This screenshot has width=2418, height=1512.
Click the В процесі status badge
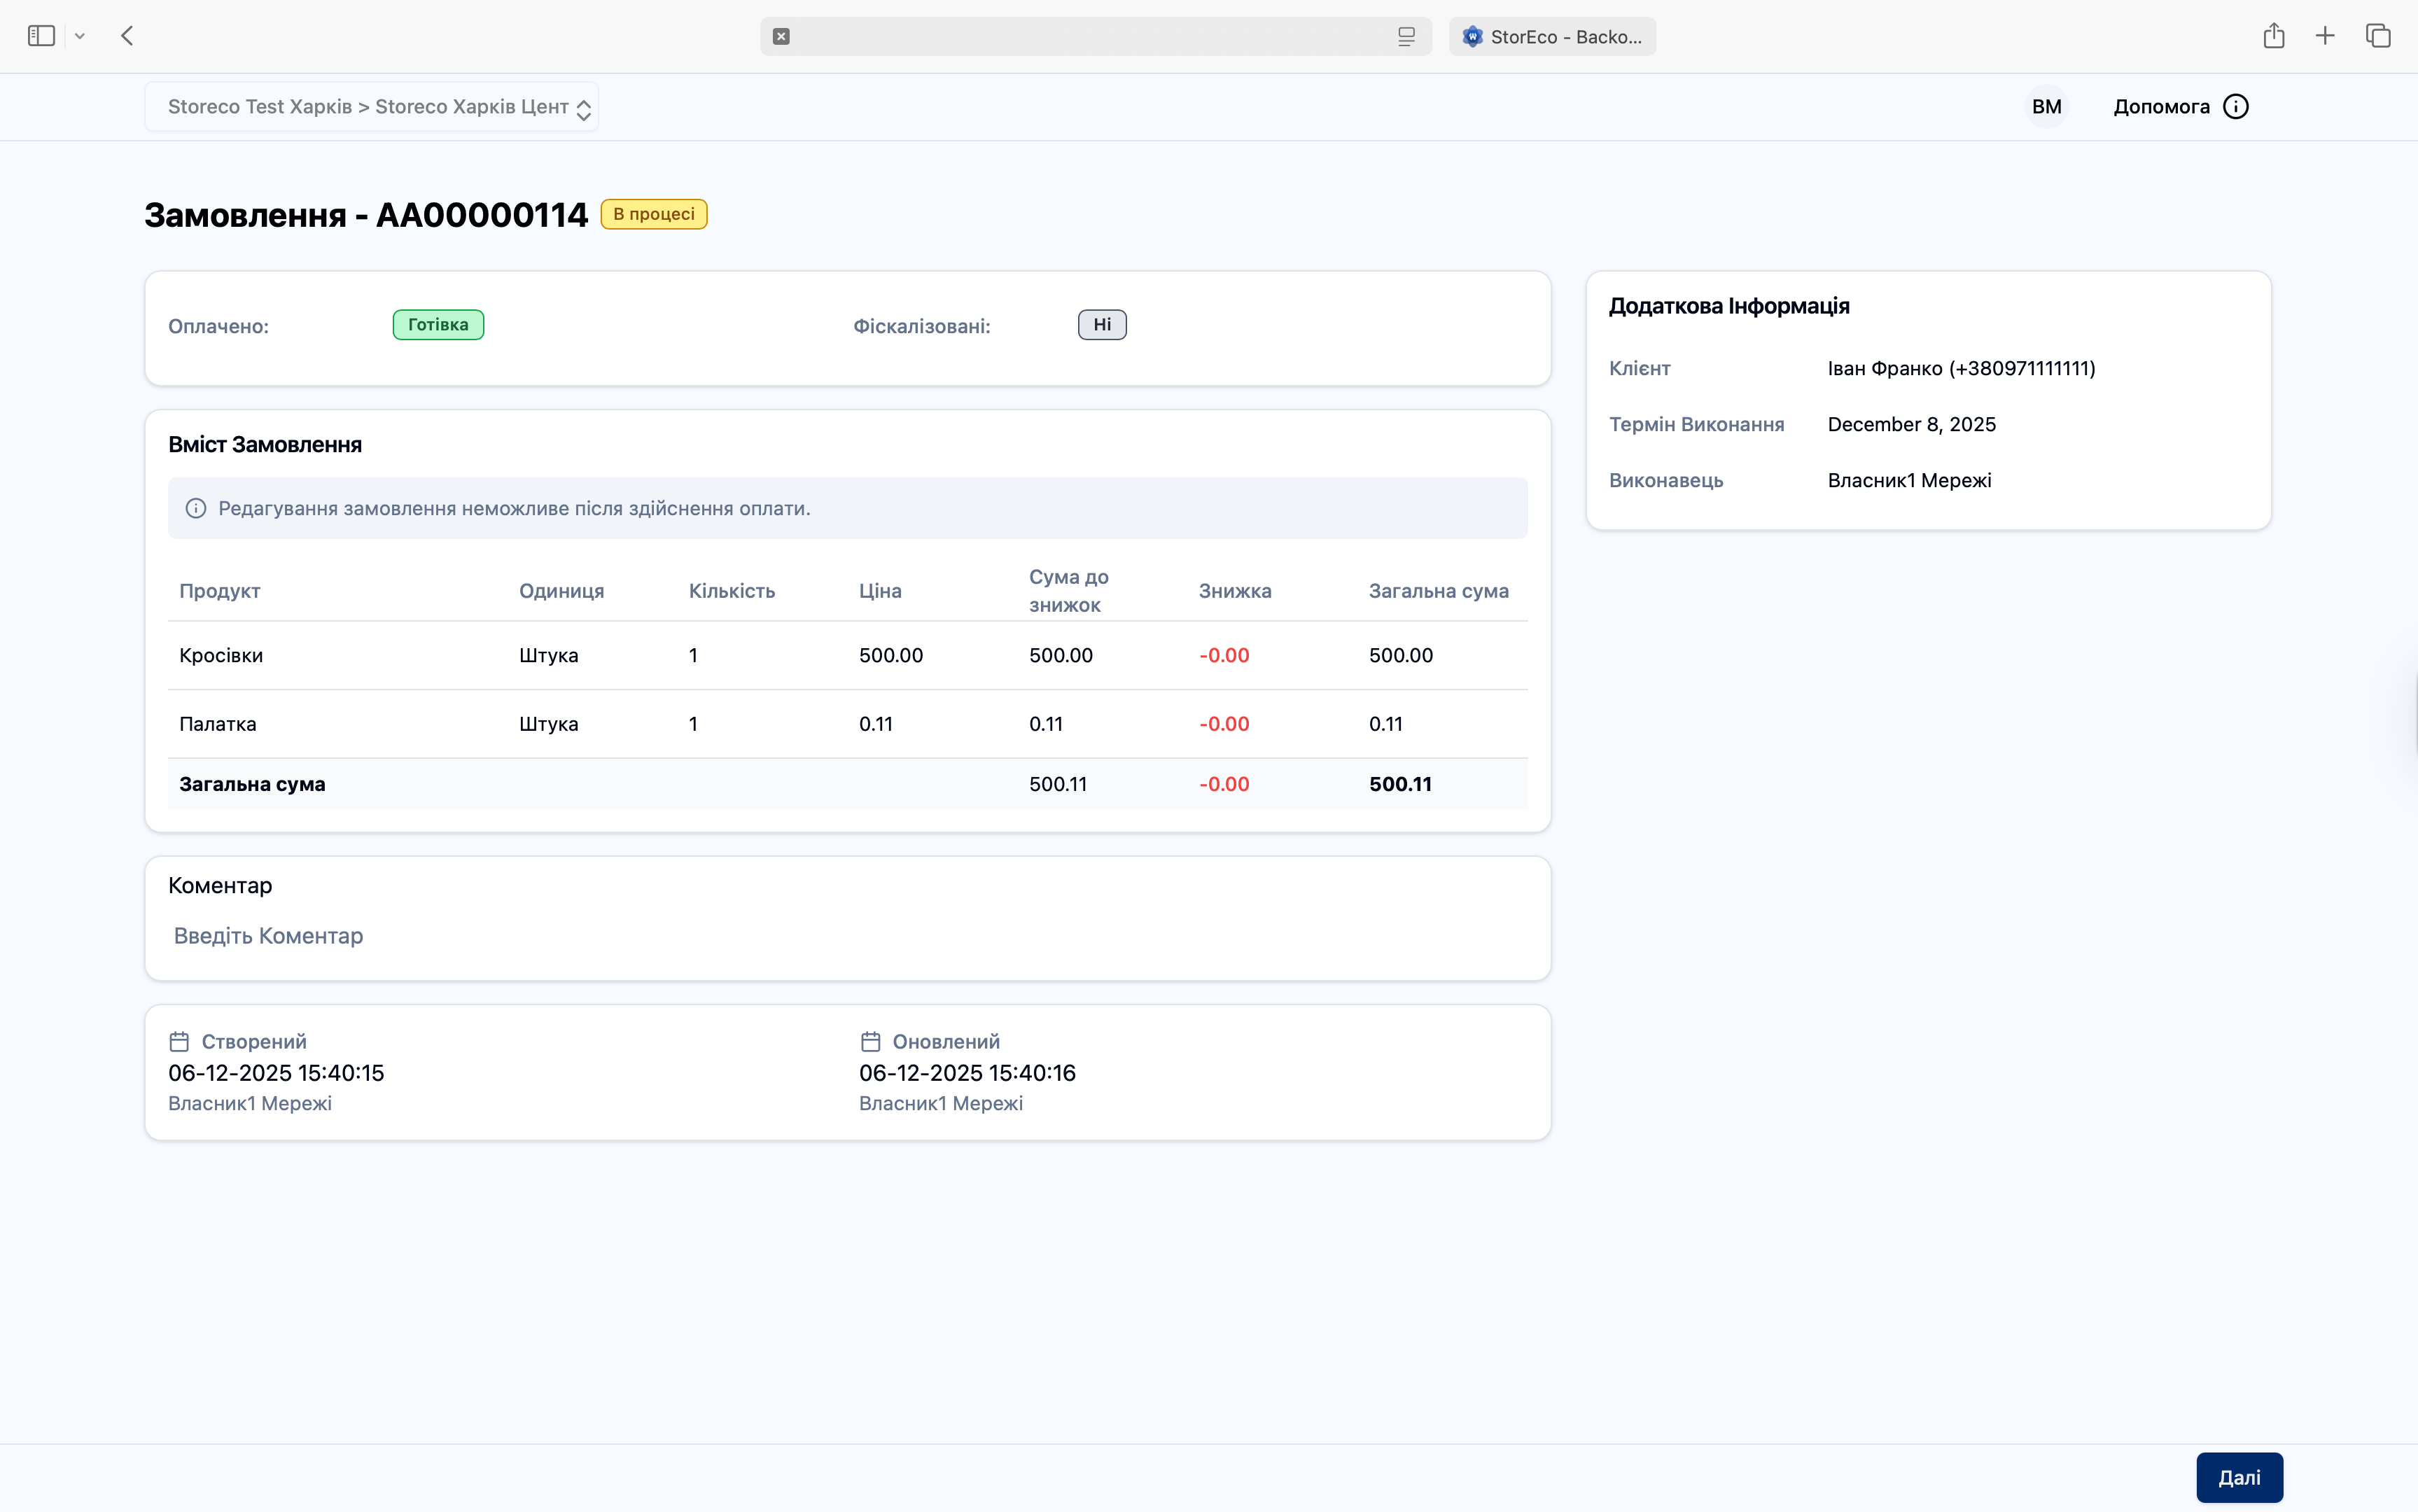654,214
